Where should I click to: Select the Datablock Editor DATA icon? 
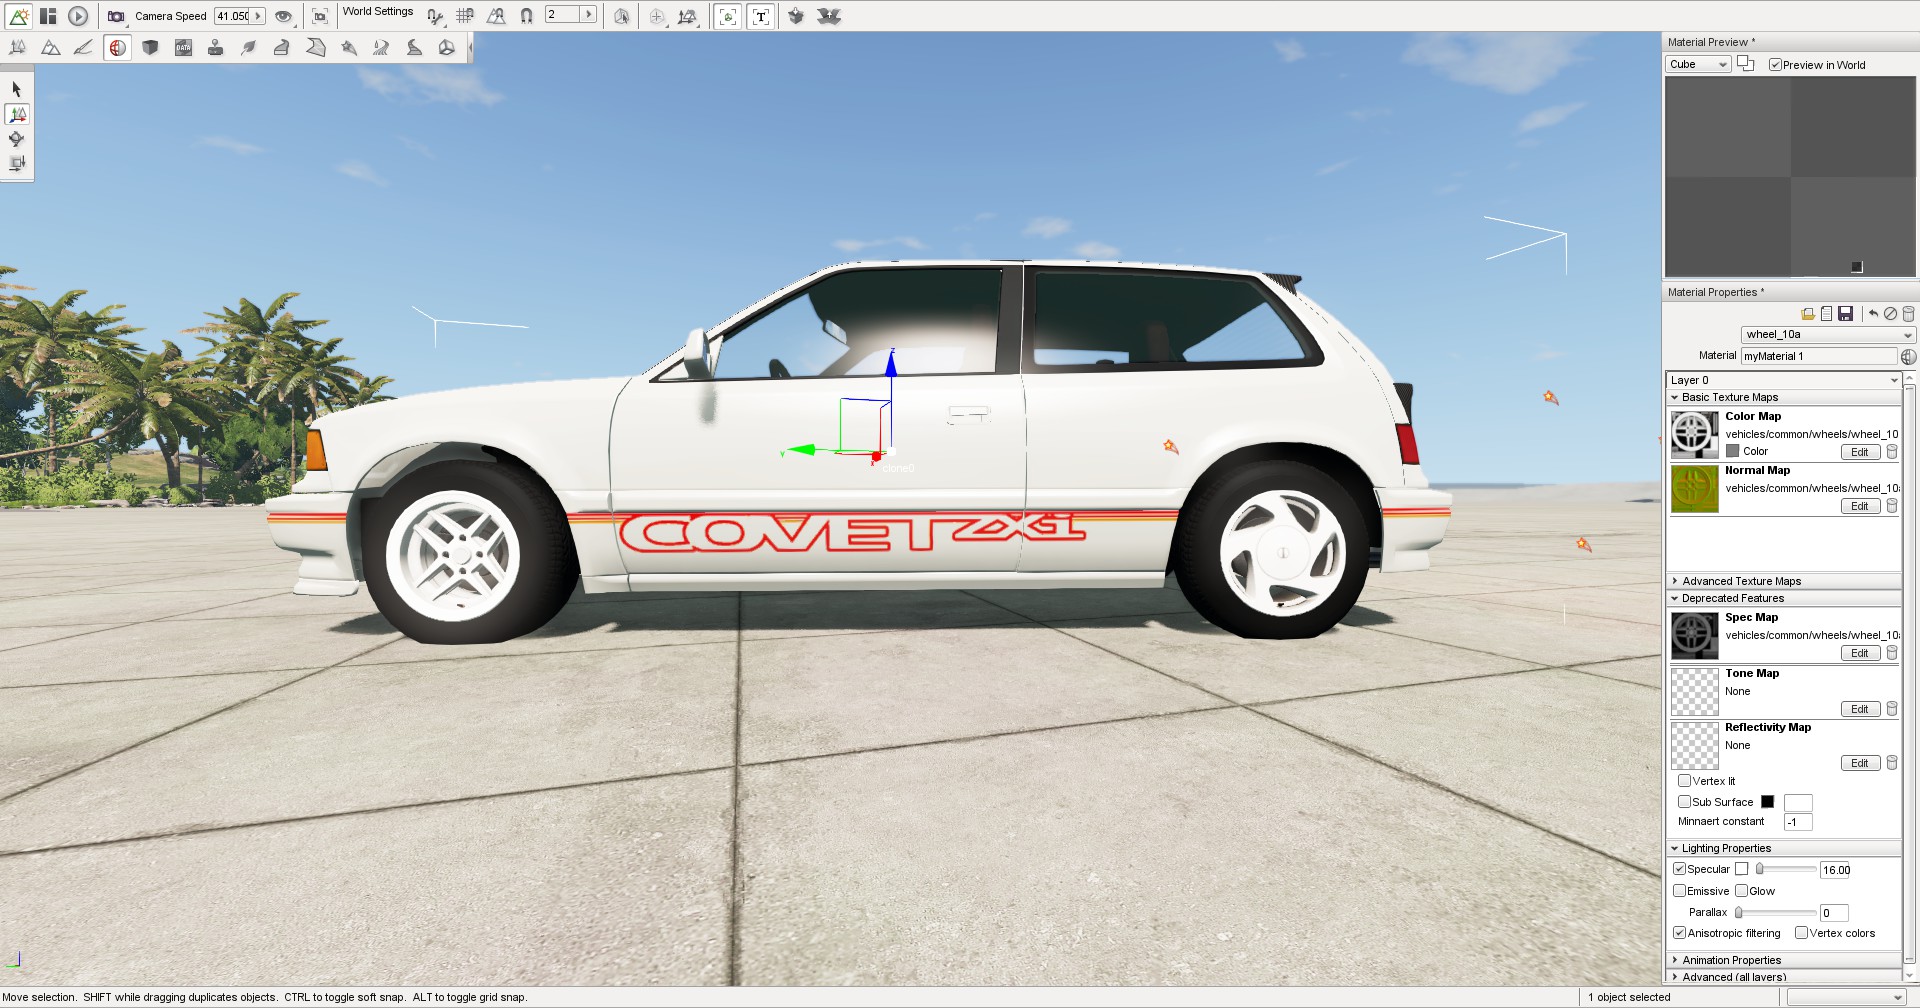(183, 47)
